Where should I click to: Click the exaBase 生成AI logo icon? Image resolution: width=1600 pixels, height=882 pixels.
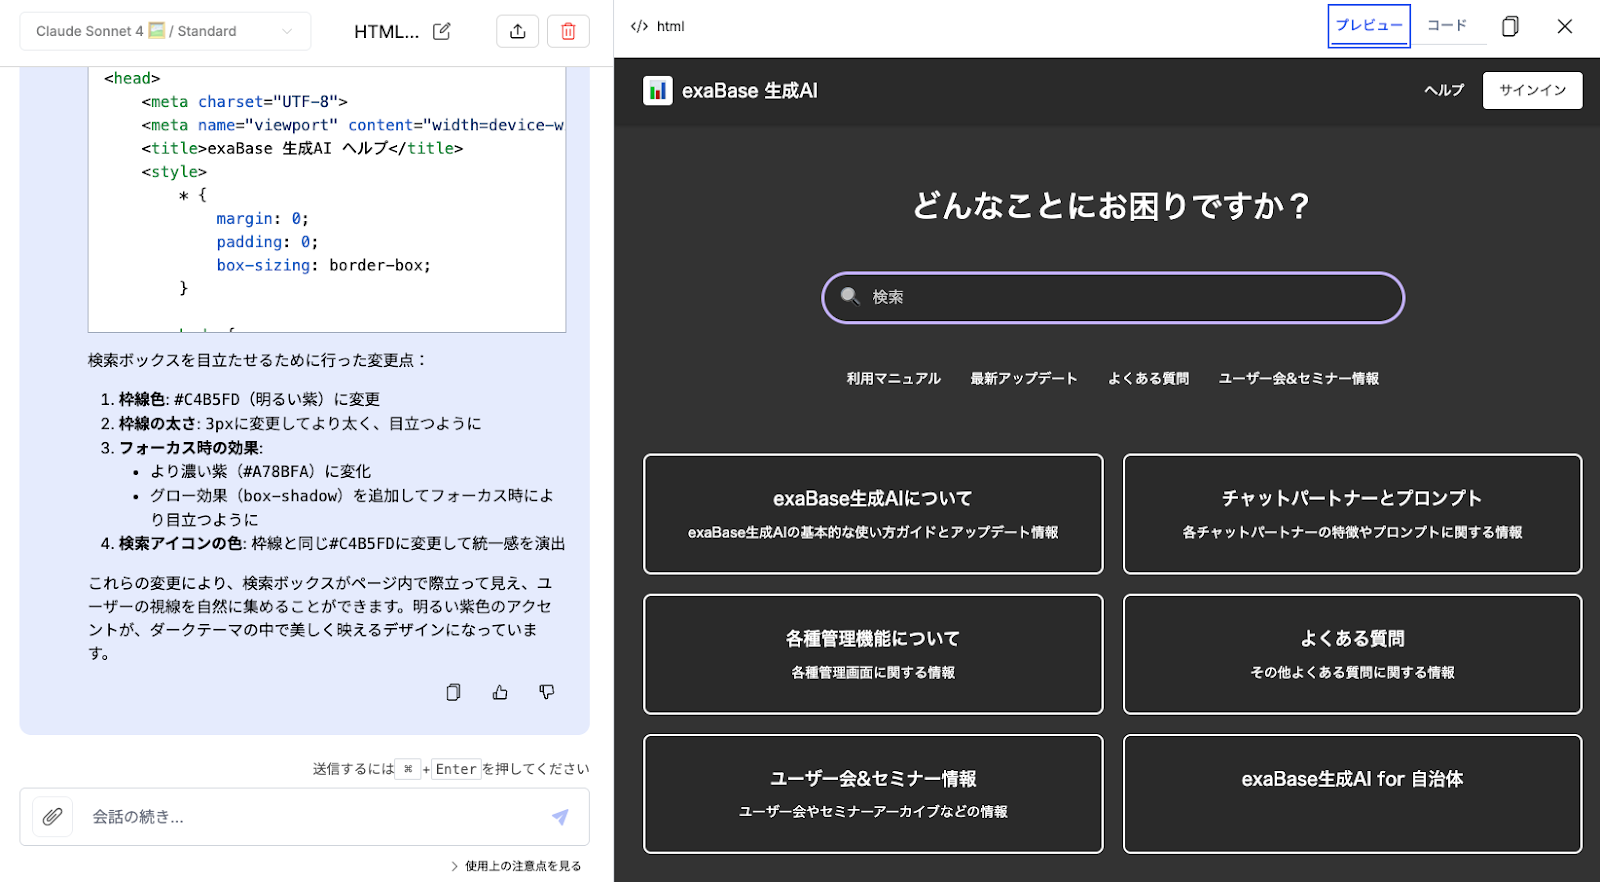coord(658,91)
